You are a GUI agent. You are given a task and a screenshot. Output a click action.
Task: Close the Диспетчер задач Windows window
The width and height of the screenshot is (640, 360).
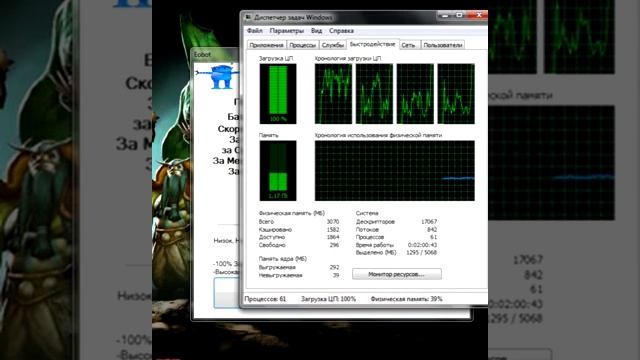pyautogui.click(x=479, y=15)
